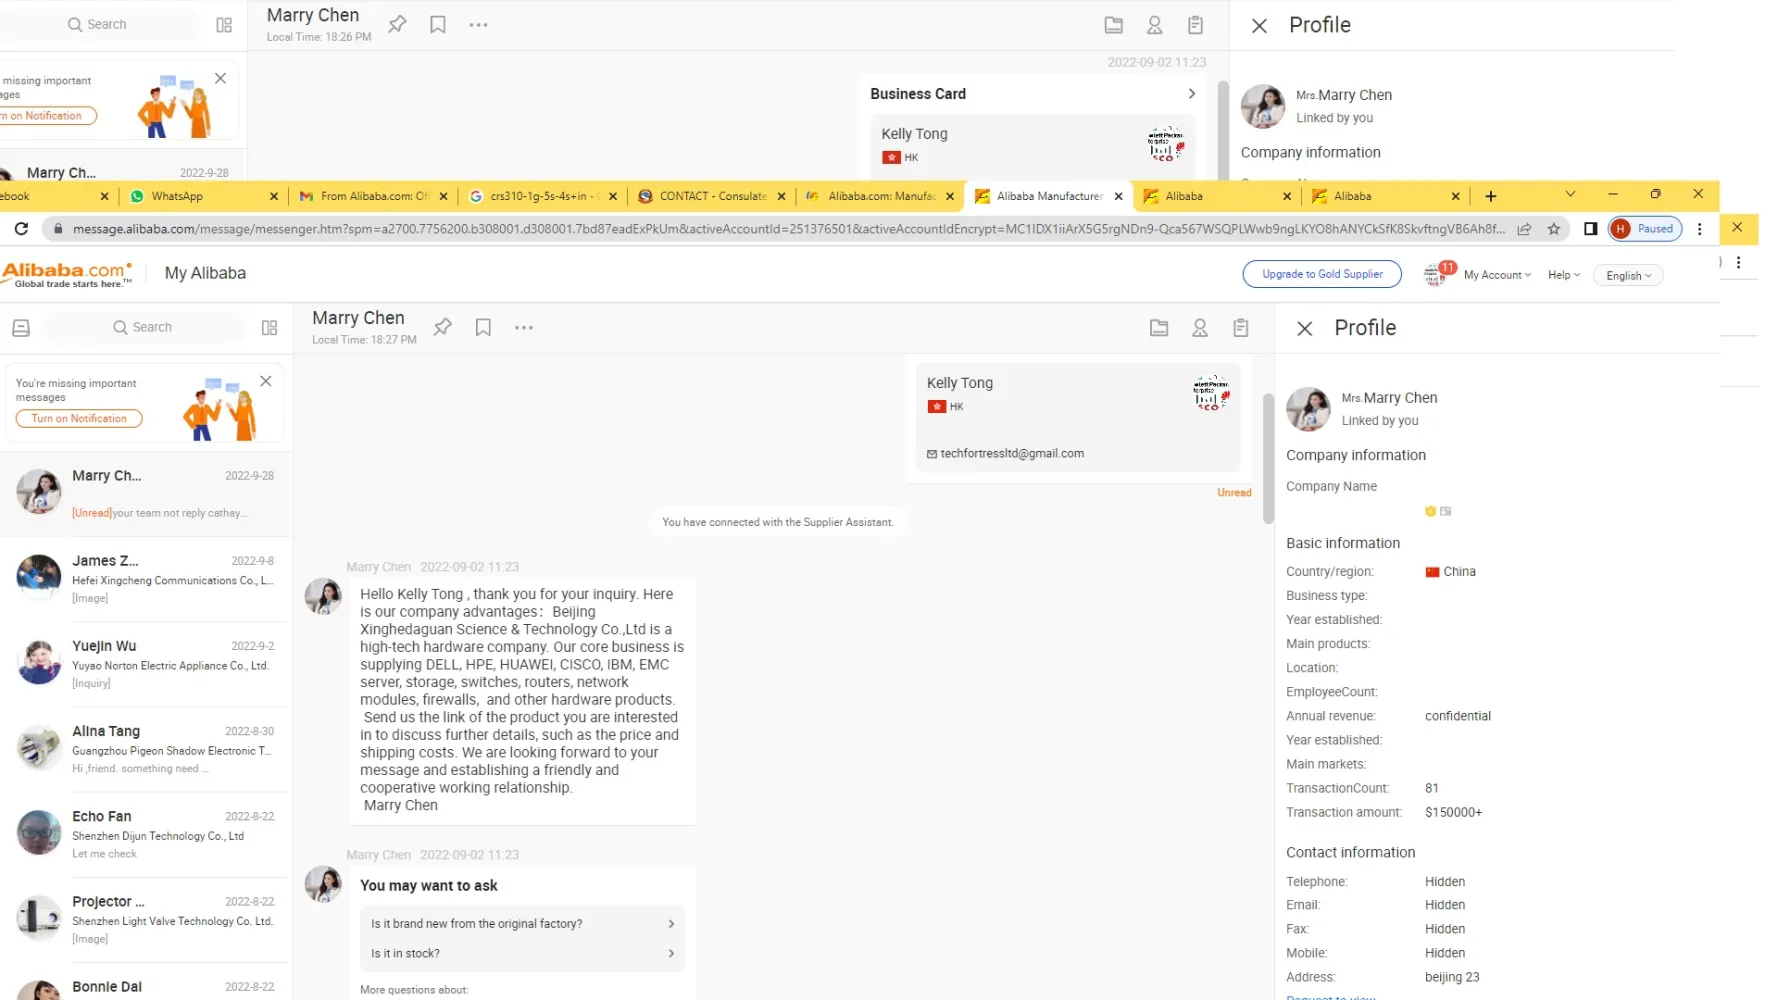The height and width of the screenshot is (1000, 1778).
Task: Dismiss the missing important messages banner
Action: click(x=266, y=381)
